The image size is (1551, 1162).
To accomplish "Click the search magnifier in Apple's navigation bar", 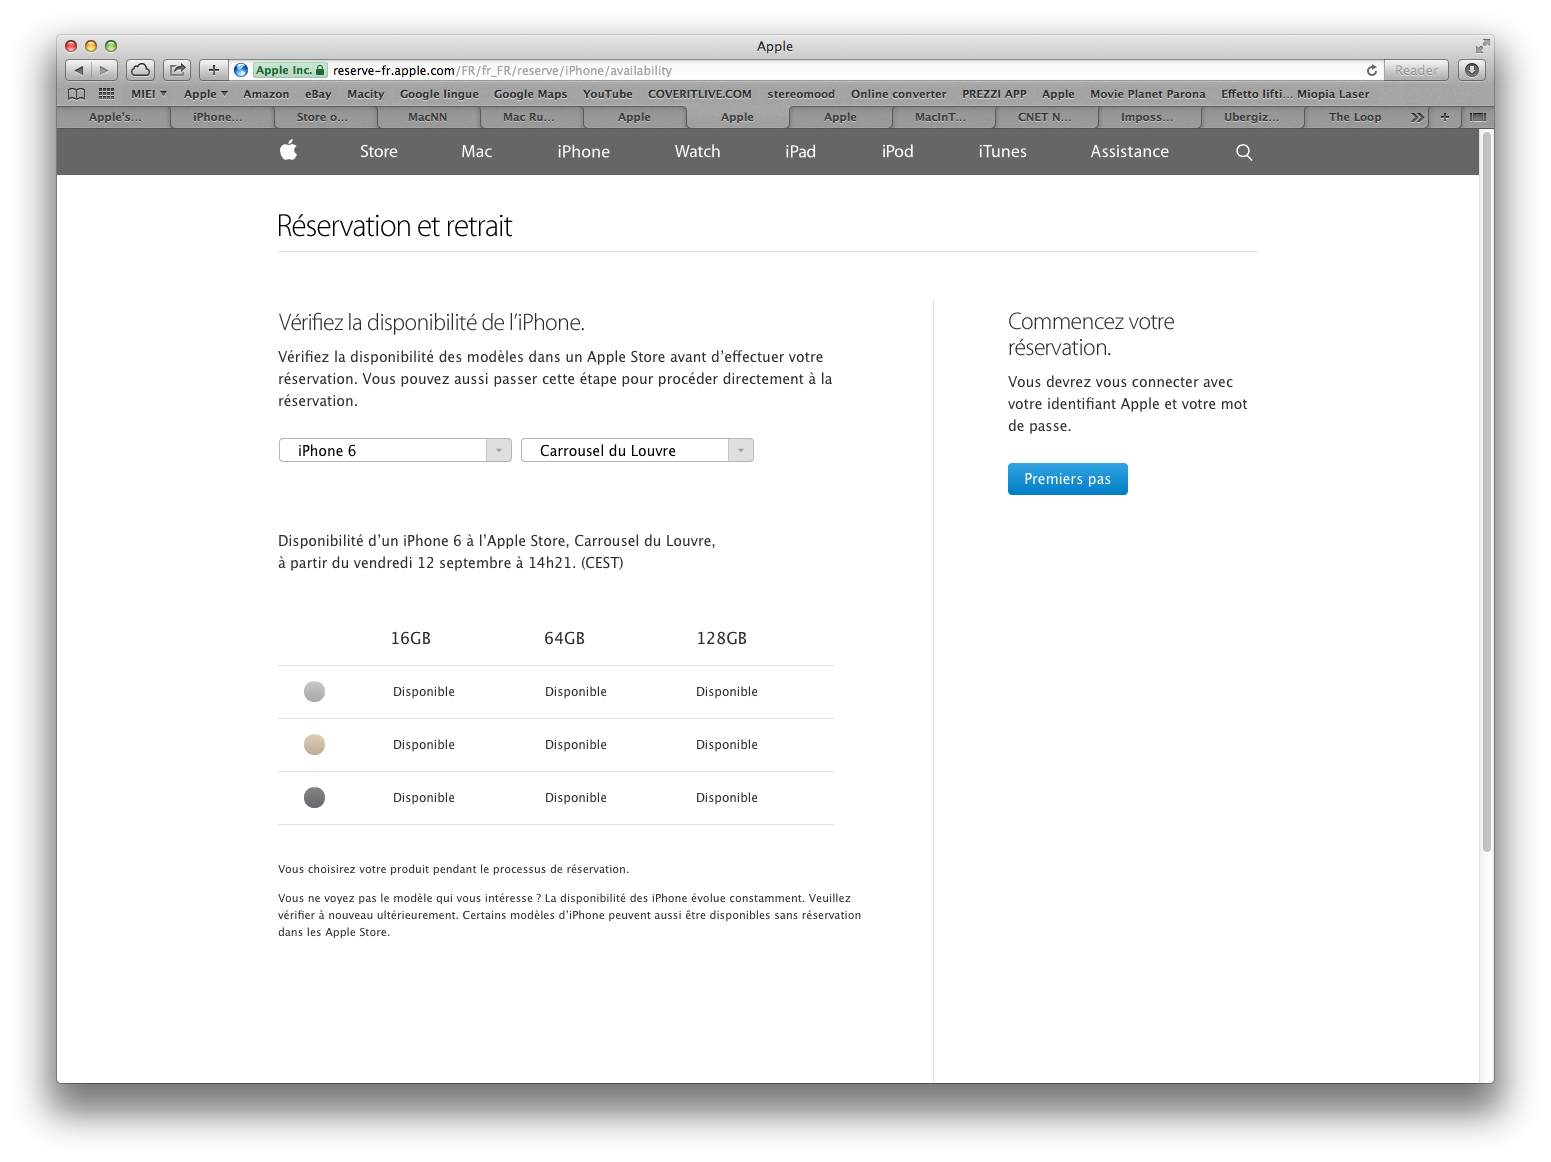I will pyautogui.click(x=1244, y=152).
